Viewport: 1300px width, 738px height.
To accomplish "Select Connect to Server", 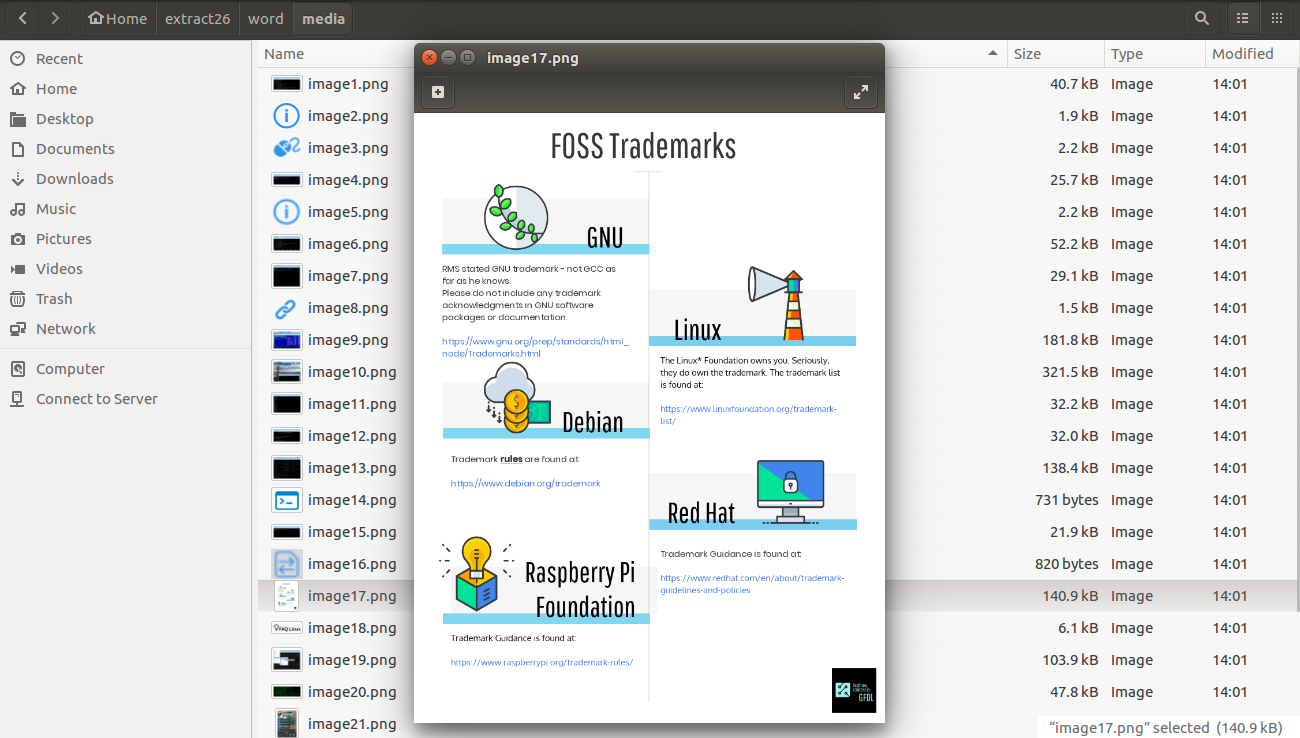I will coord(96,399).
